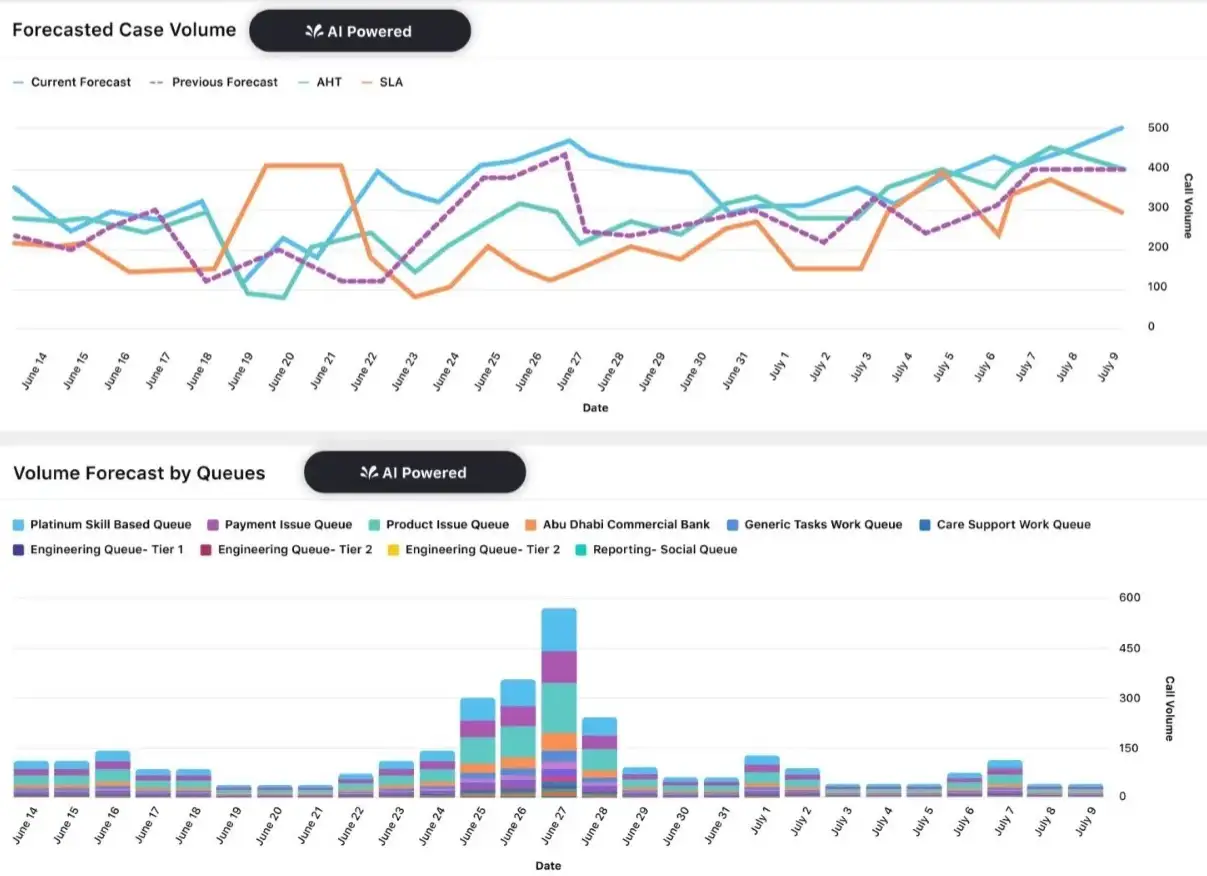Toggle the Current Forecast series in the legend
The width and height of the screenshot is (1207, 876).
click(70, 82)
